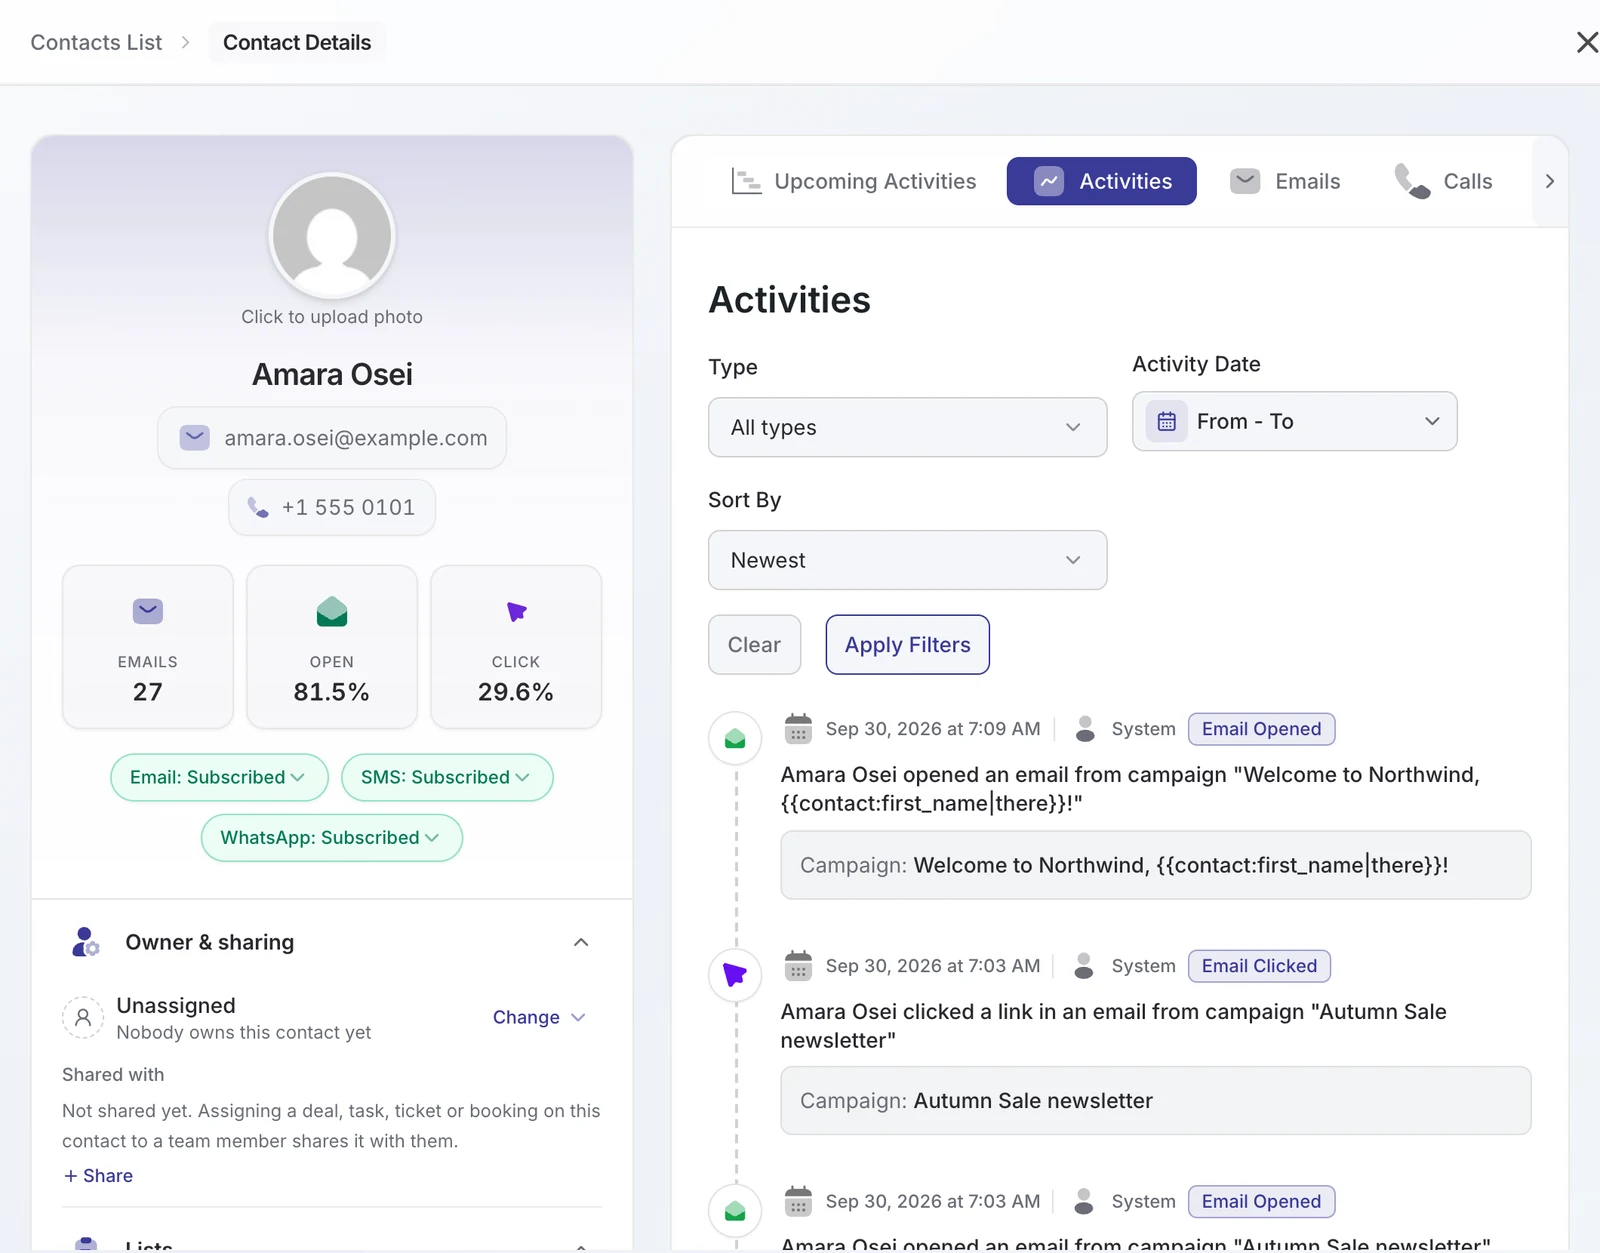This screenshot has height=1253, width=1600.
Task: Switch to the Calls tab
Action: pos(1443,181)
